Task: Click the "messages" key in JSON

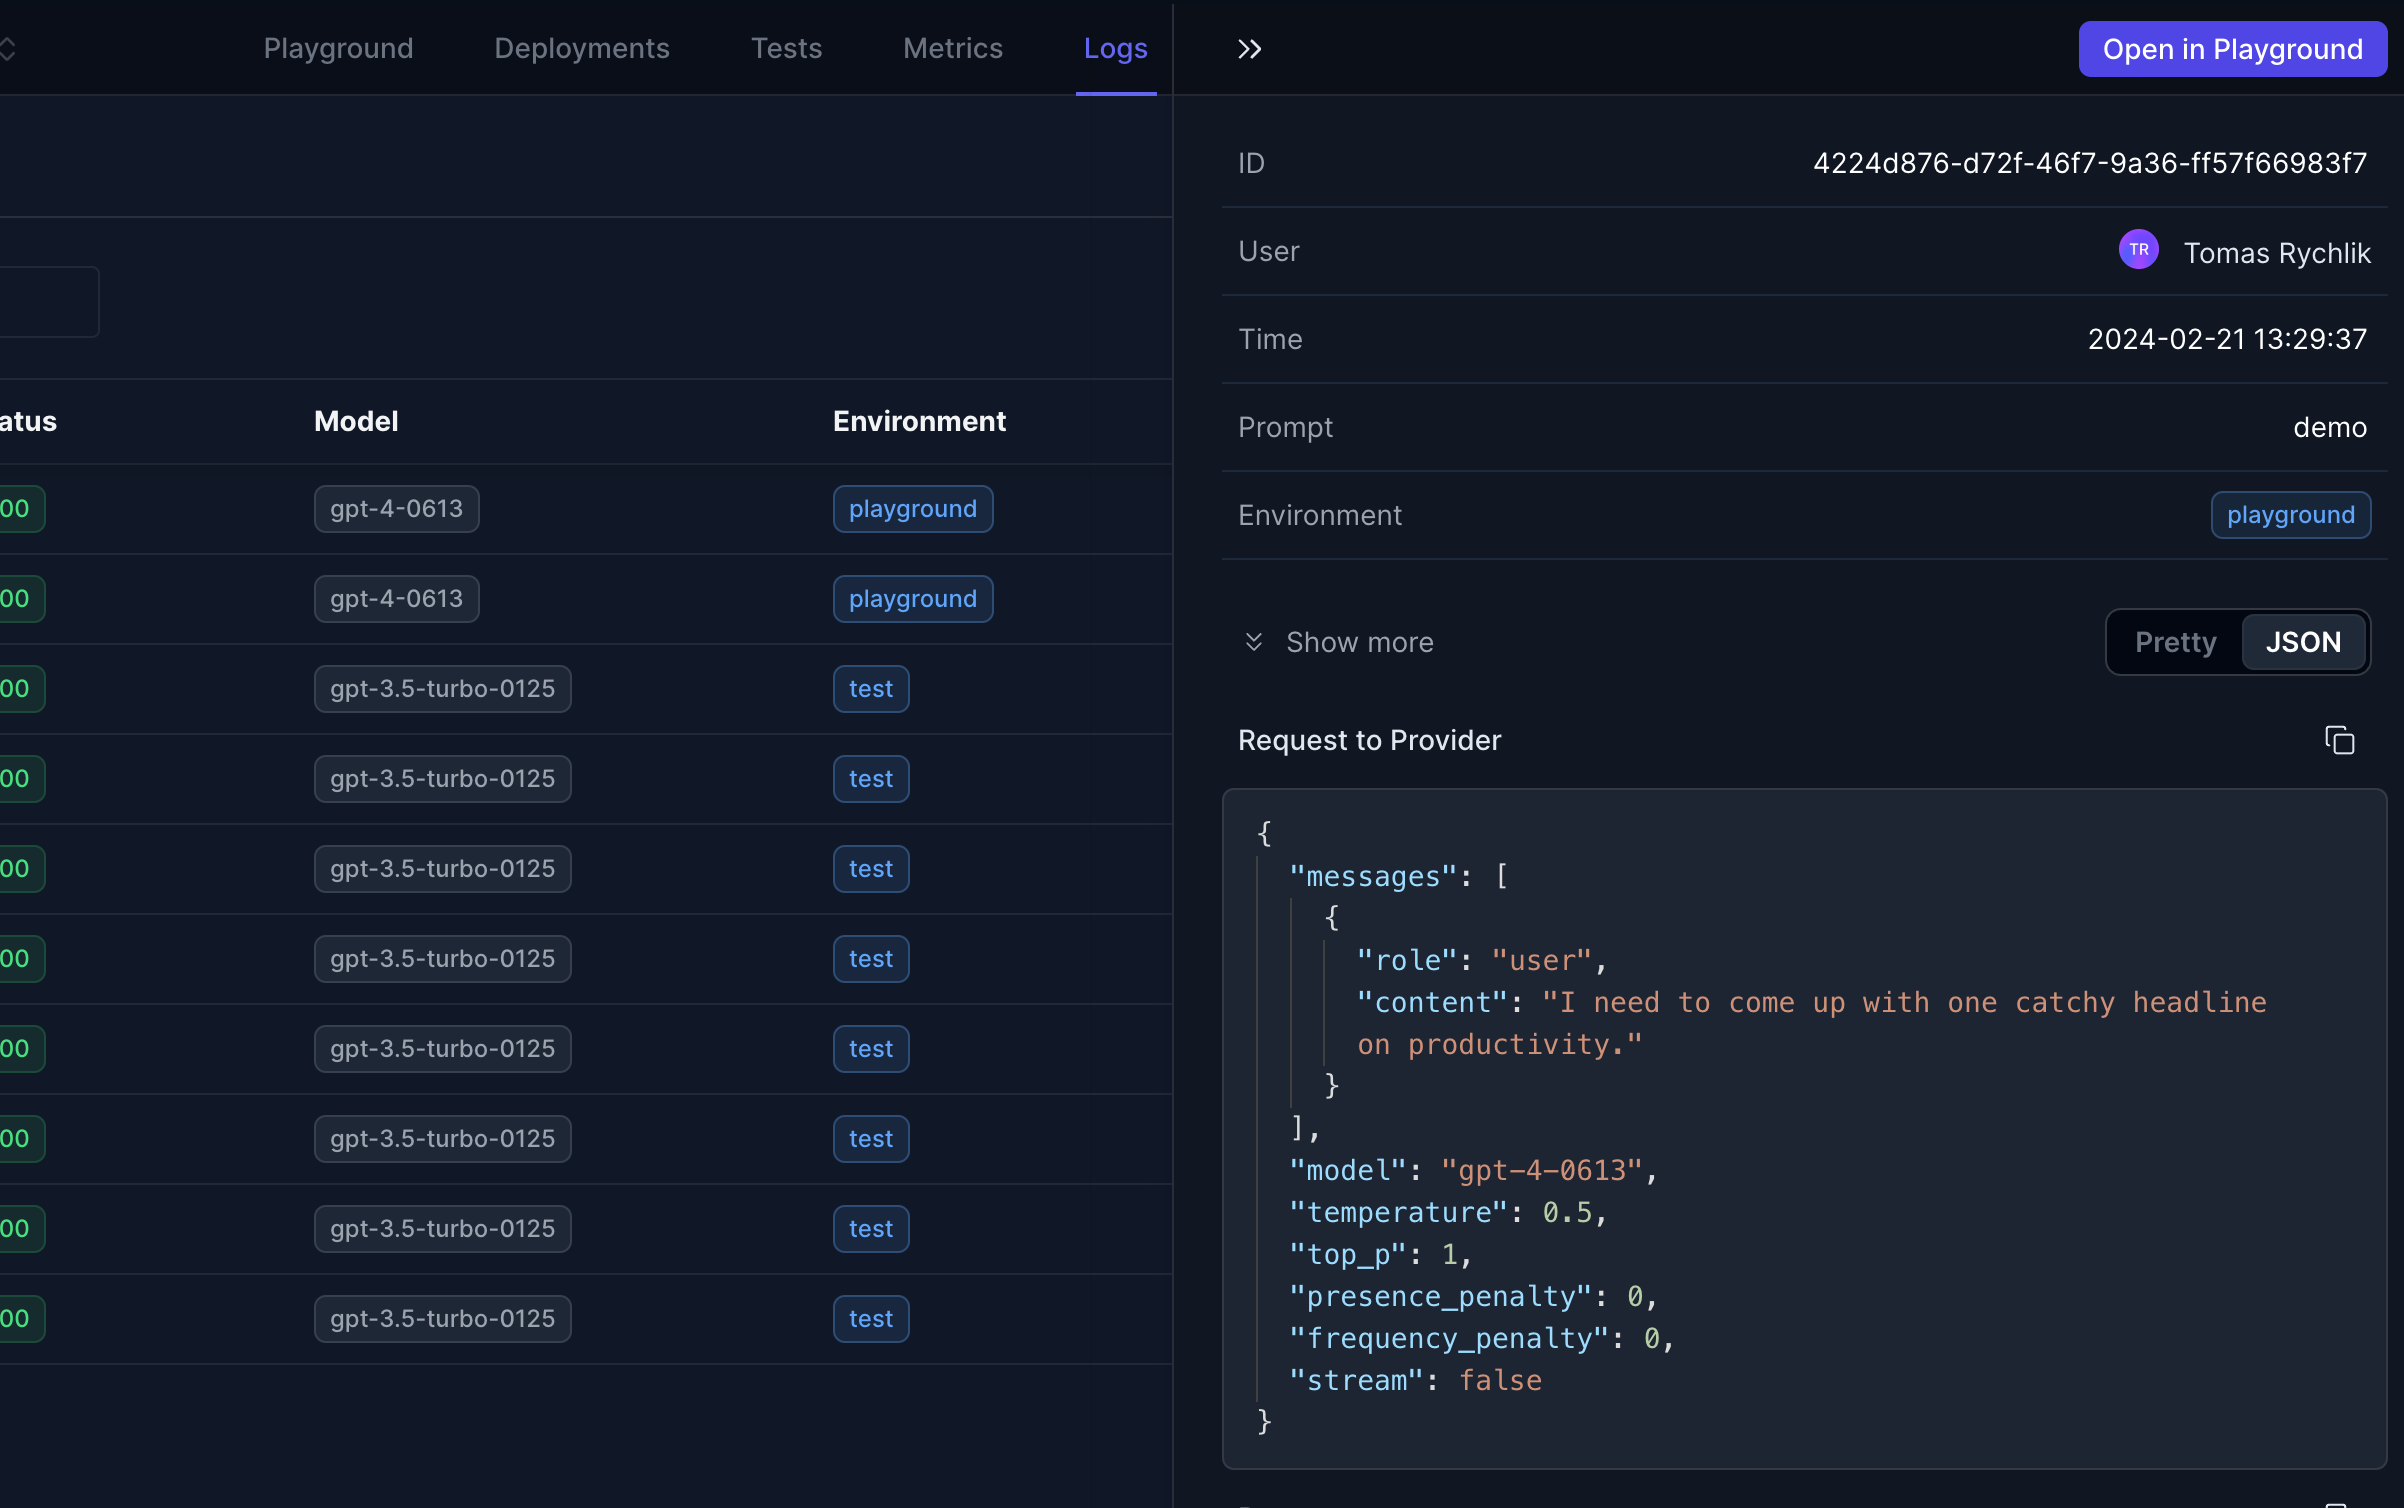Action: point(1372,876)
